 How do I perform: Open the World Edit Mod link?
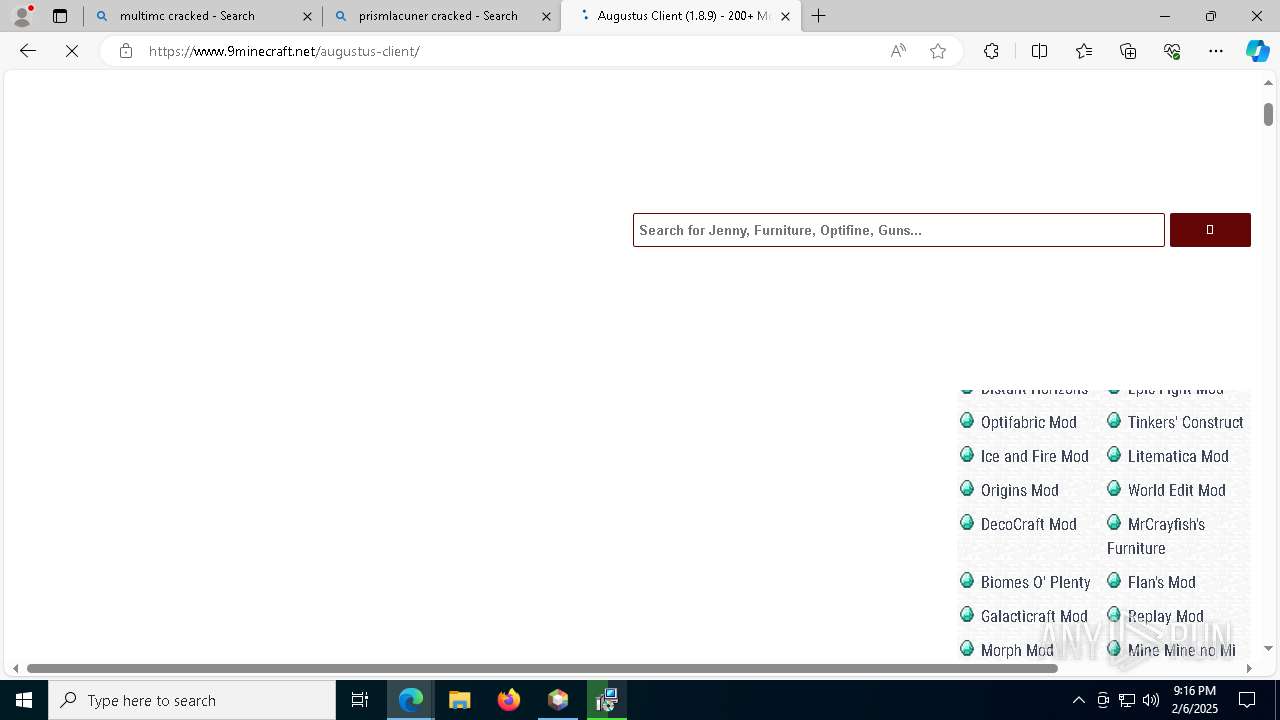coord(1176,490)
